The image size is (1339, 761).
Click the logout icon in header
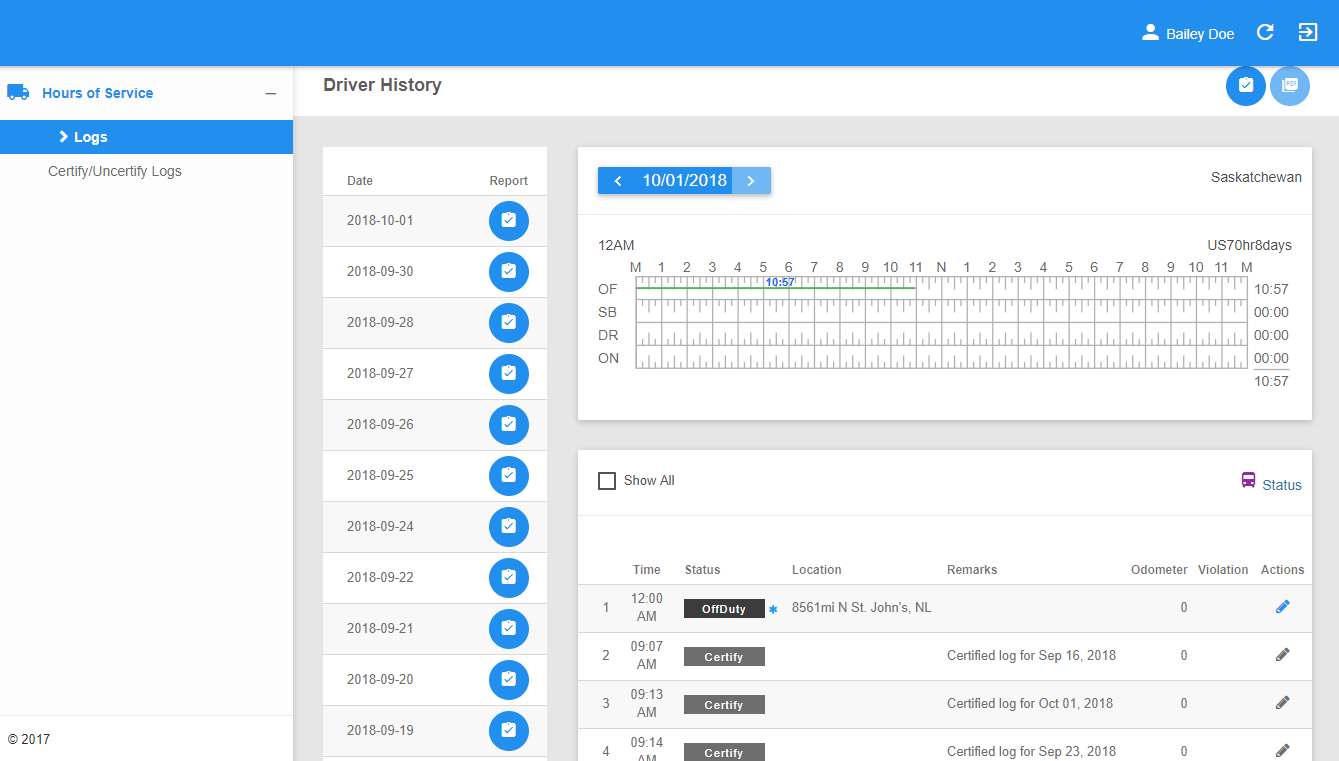click(x=1308, y=32)
